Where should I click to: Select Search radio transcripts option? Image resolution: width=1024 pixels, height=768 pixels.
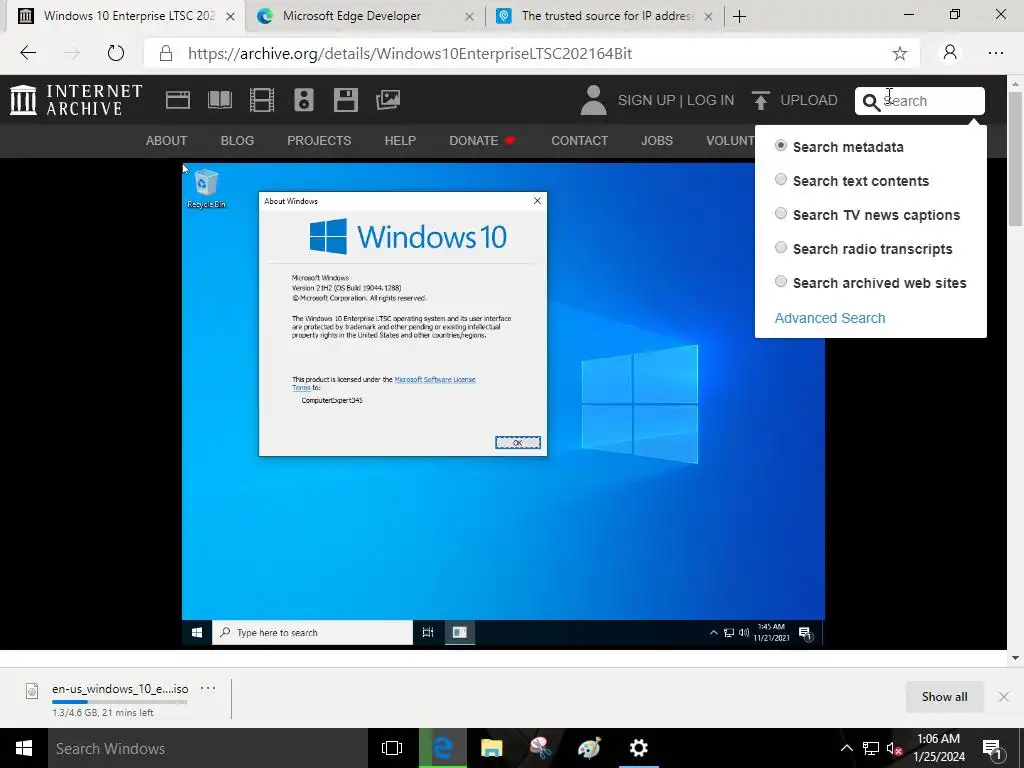coord(781,248)
